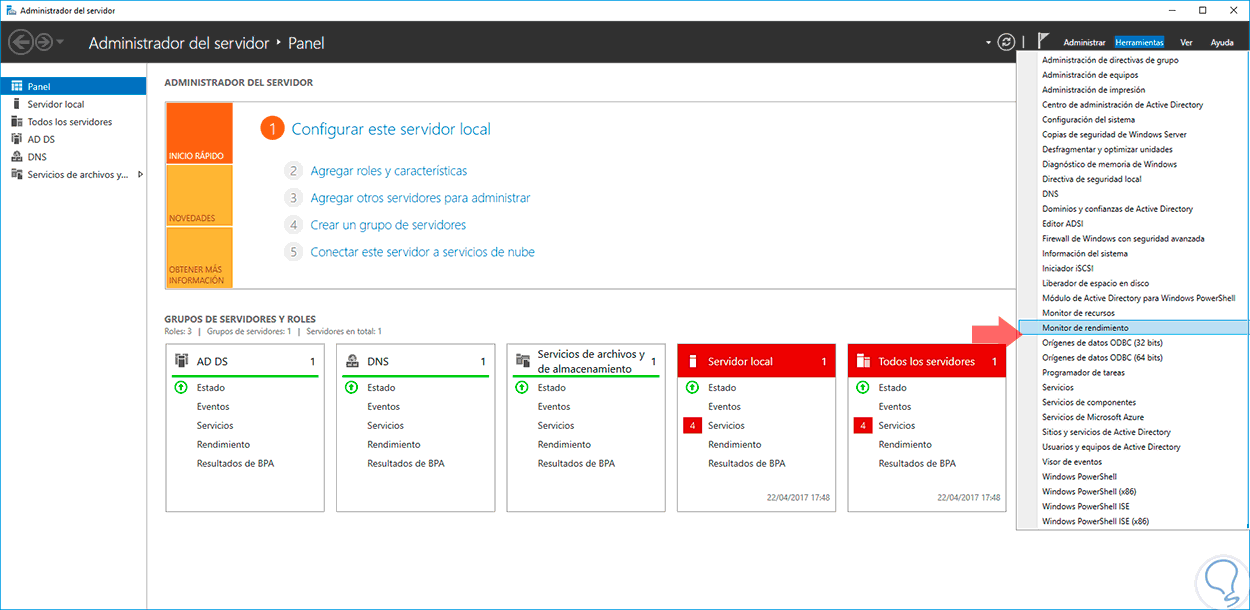Open Resultados de BPA in Servidor local tile
This screenshot has width=1250, height=610.
click(x=746, y=463)
